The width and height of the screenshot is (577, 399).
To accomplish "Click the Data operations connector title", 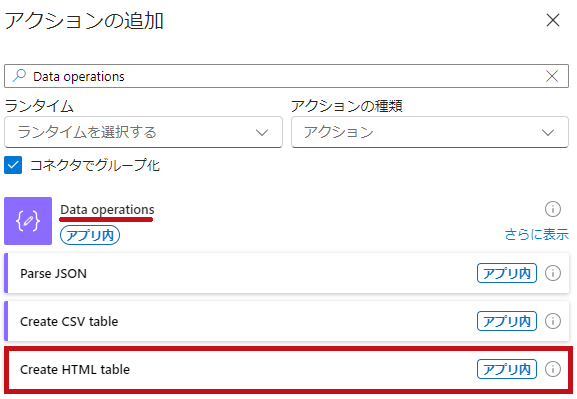I will click(107, 209).
